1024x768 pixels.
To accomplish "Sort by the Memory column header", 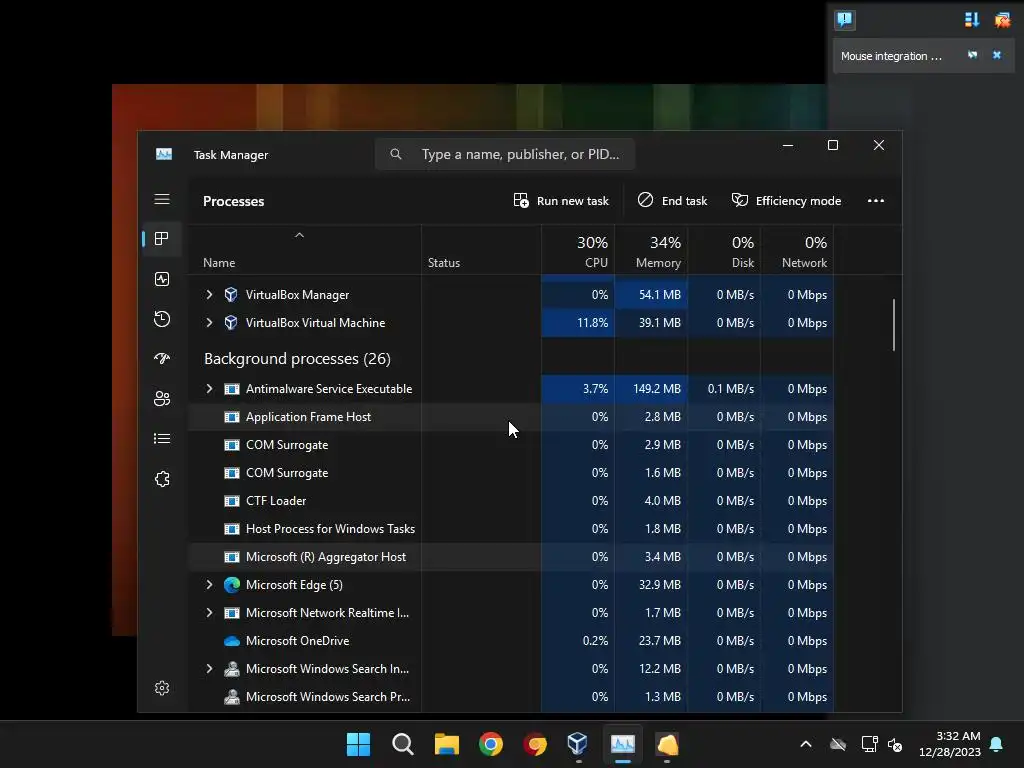I will point(651,251).
